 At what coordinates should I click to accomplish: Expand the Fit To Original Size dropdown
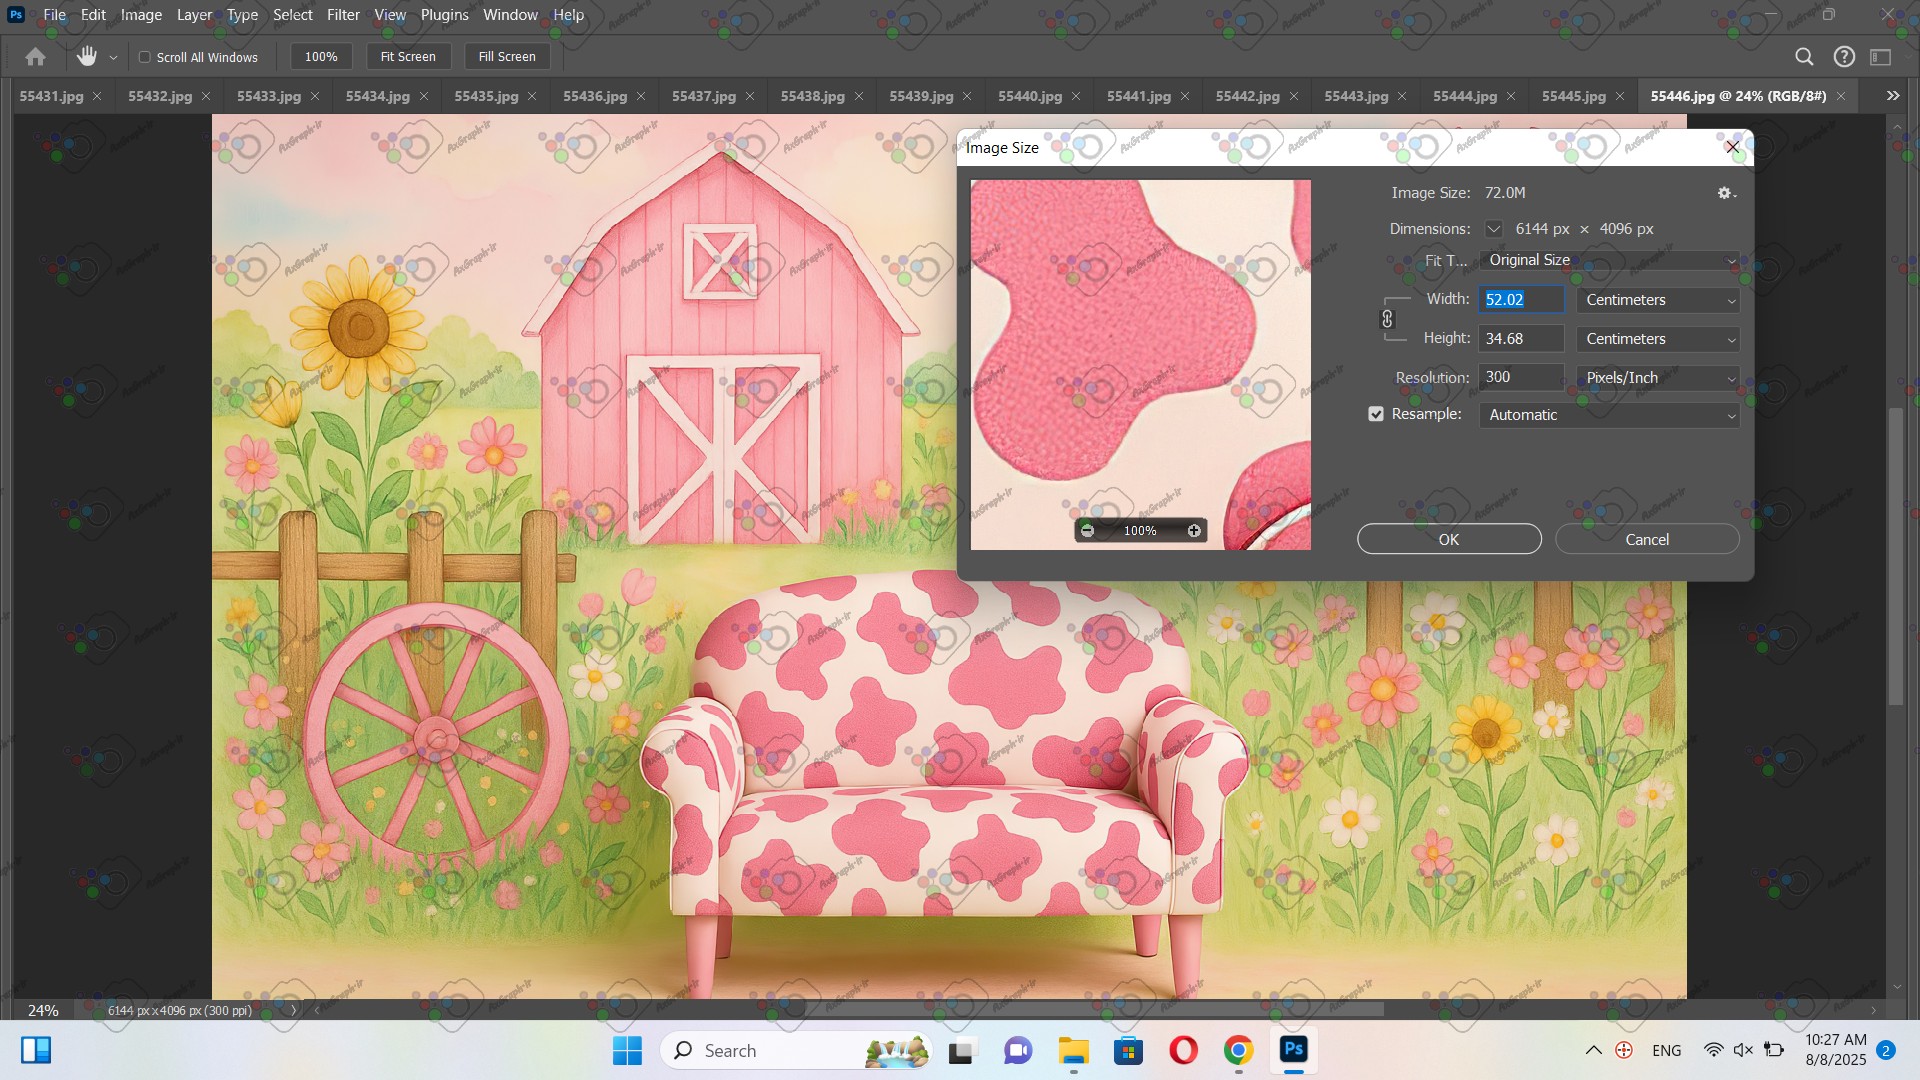pos(1608,260)
